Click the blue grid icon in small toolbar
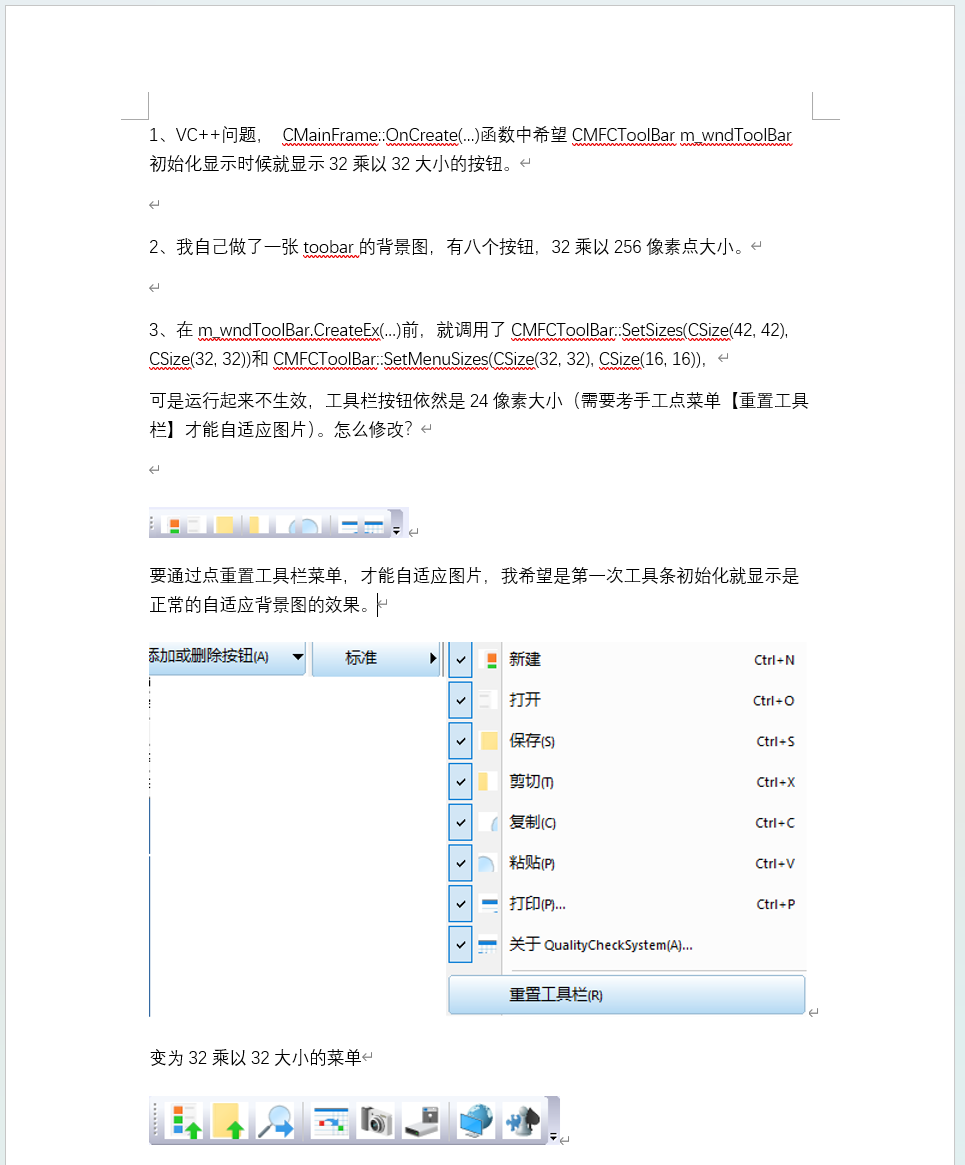The width and height of the screenshot is (965, 1165). tap(374, 526)
